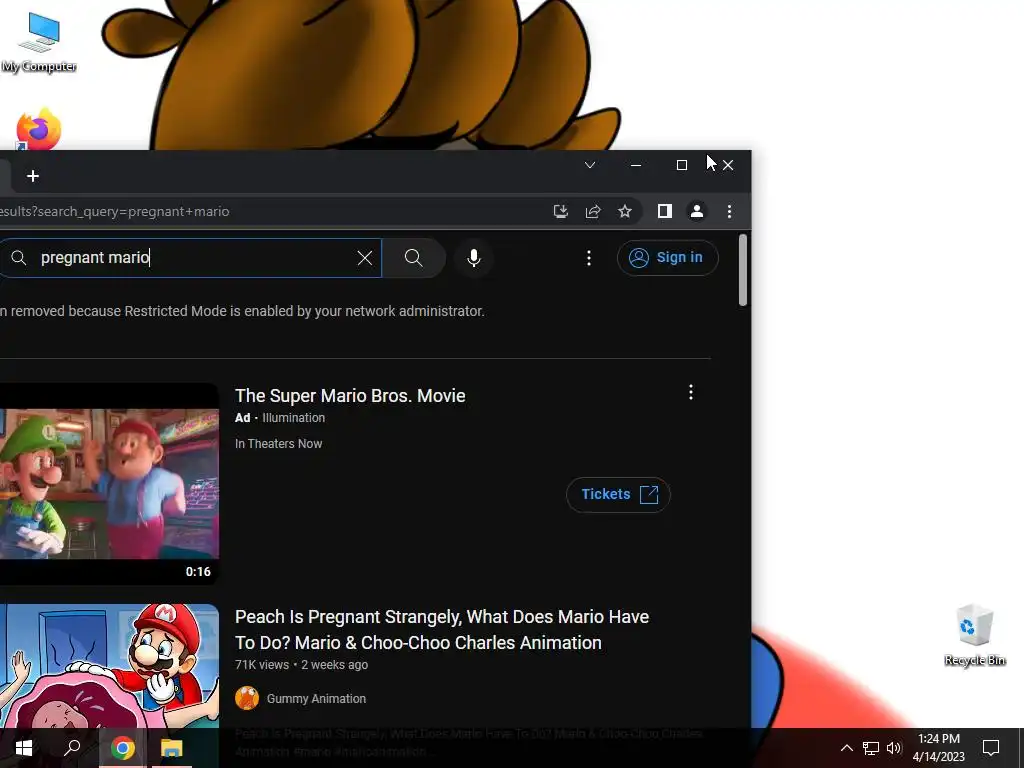This screenshot has width=1024, height=768.
Task: Open Recycle Bin on desktop
Action: [975, 635]
